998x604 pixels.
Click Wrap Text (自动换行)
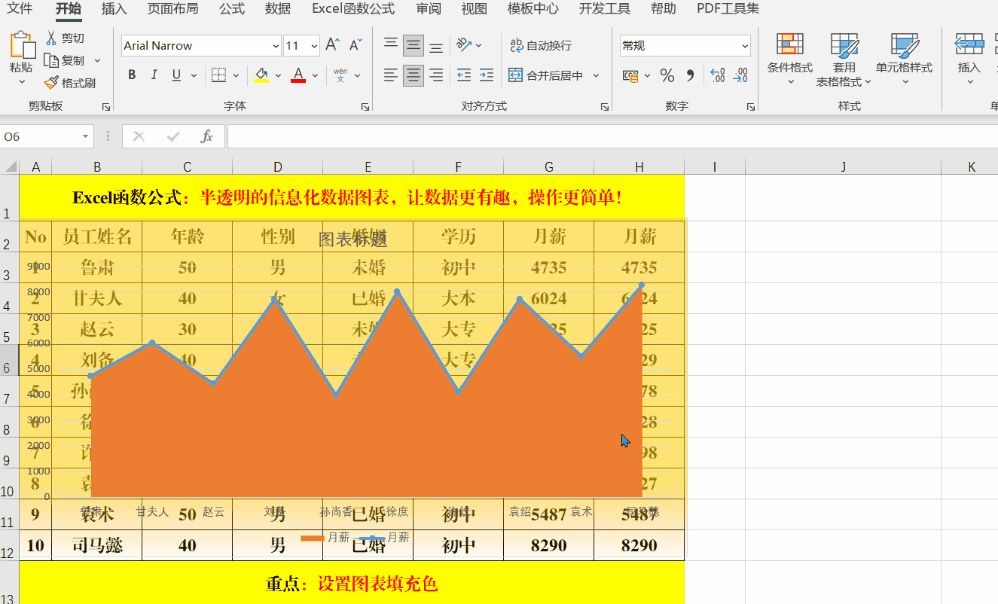[540, 45]
